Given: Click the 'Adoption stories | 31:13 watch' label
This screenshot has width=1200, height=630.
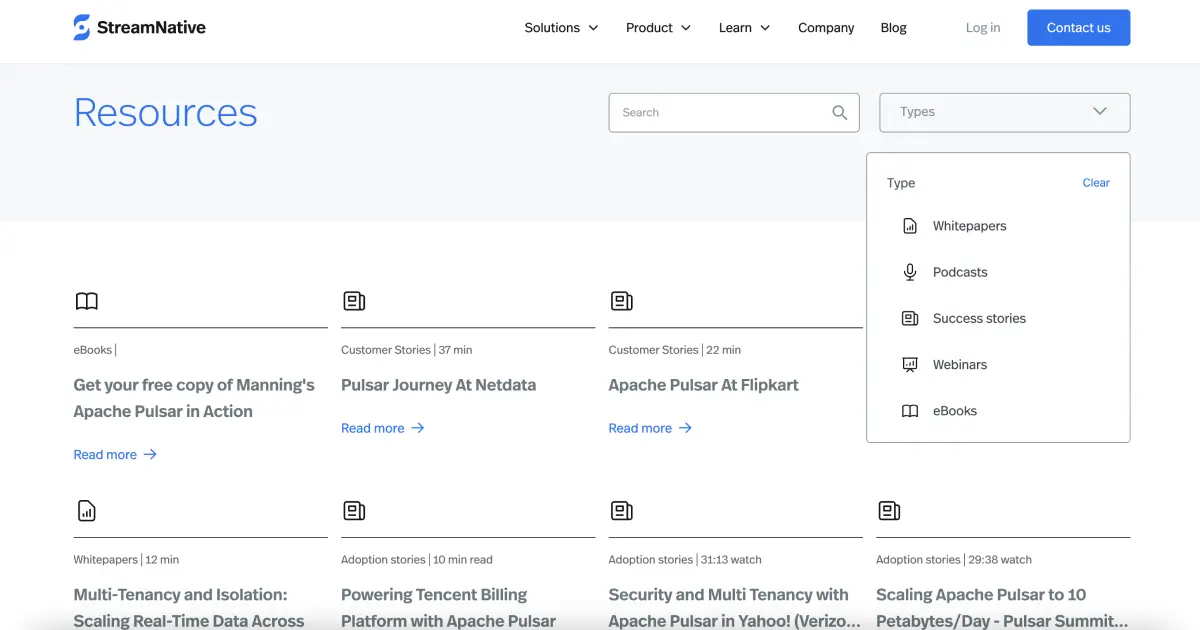Looking at the screenshot, I should coord(685,560).
